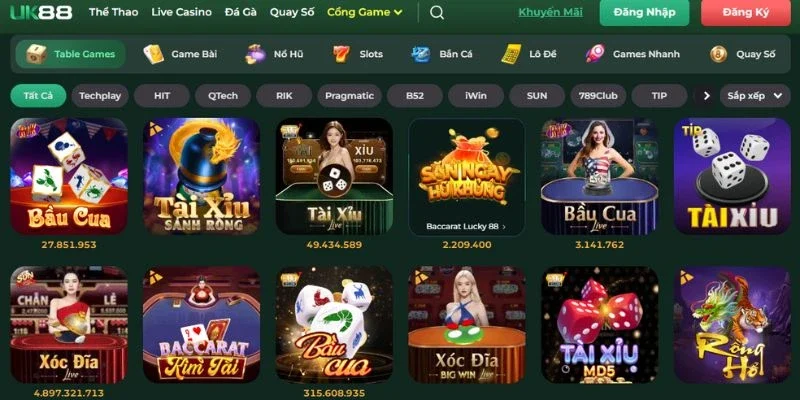Image resolution: width=800 pixels, height=400 pixels.
Task: Click the Đăng Nhập button
Action: [645, 12]
